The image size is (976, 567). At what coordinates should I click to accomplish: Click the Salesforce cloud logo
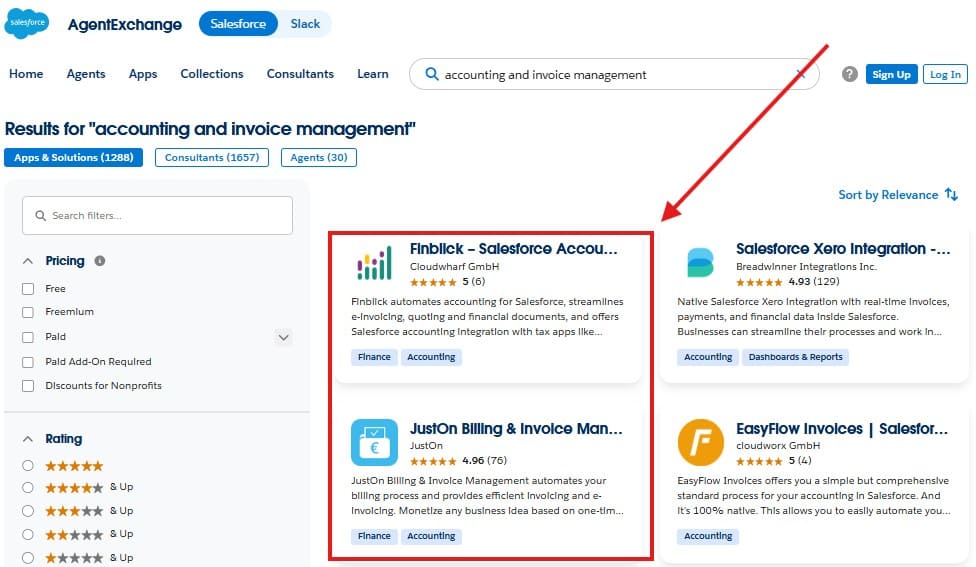coord(27,24)
